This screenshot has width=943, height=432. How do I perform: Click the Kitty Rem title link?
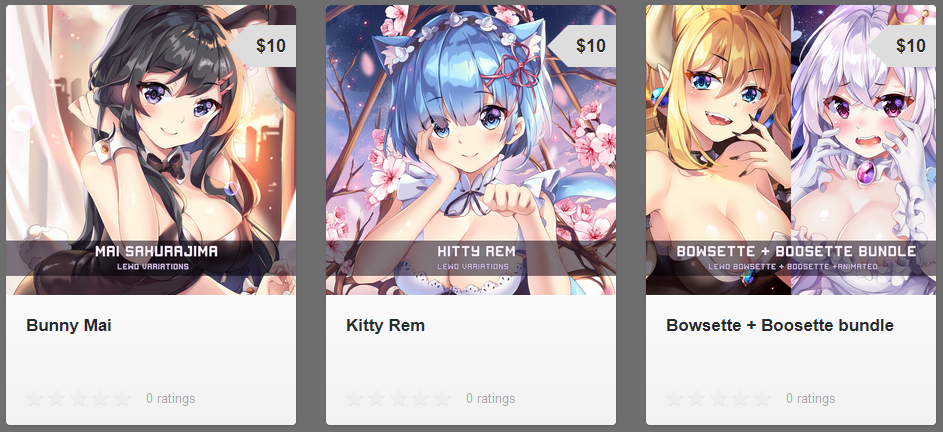[385, 326]
